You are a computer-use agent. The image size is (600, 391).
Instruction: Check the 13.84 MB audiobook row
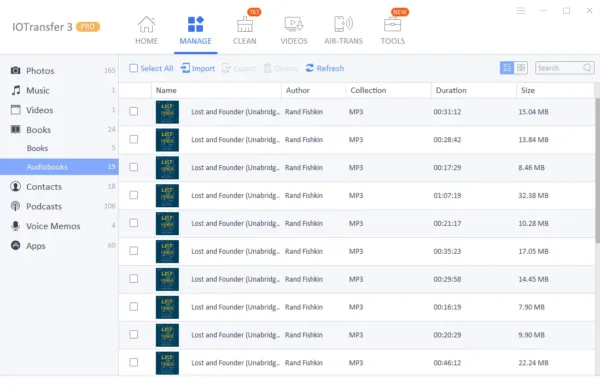point(134,139)
